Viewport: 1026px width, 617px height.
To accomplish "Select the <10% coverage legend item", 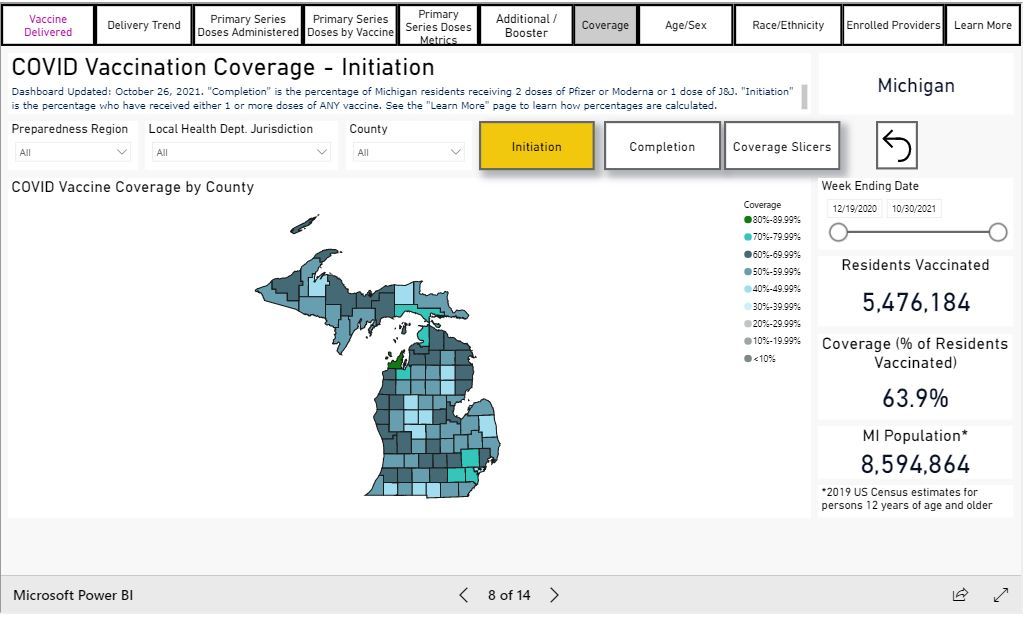I will (764, 358).
